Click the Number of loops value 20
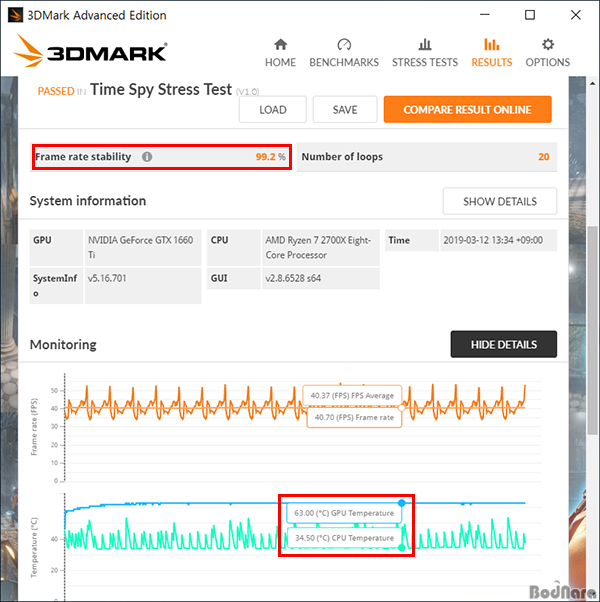Viewport: 600px width, 602px height. point(544,157)
